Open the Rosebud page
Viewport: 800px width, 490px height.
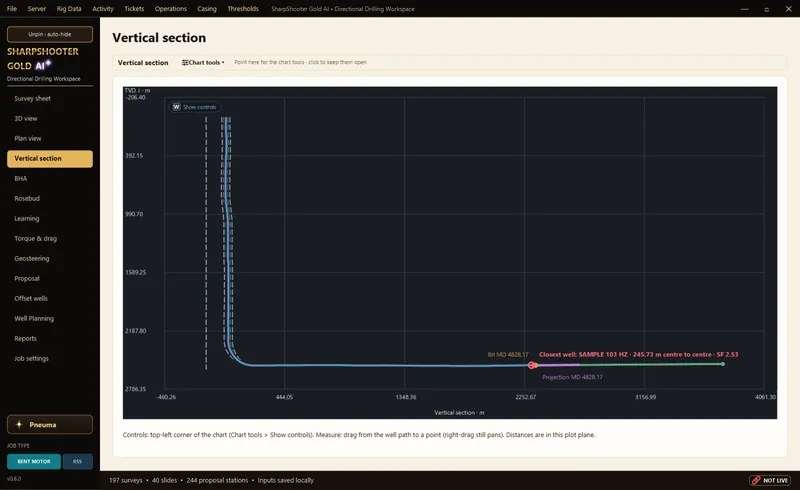(x=50, y=199)
